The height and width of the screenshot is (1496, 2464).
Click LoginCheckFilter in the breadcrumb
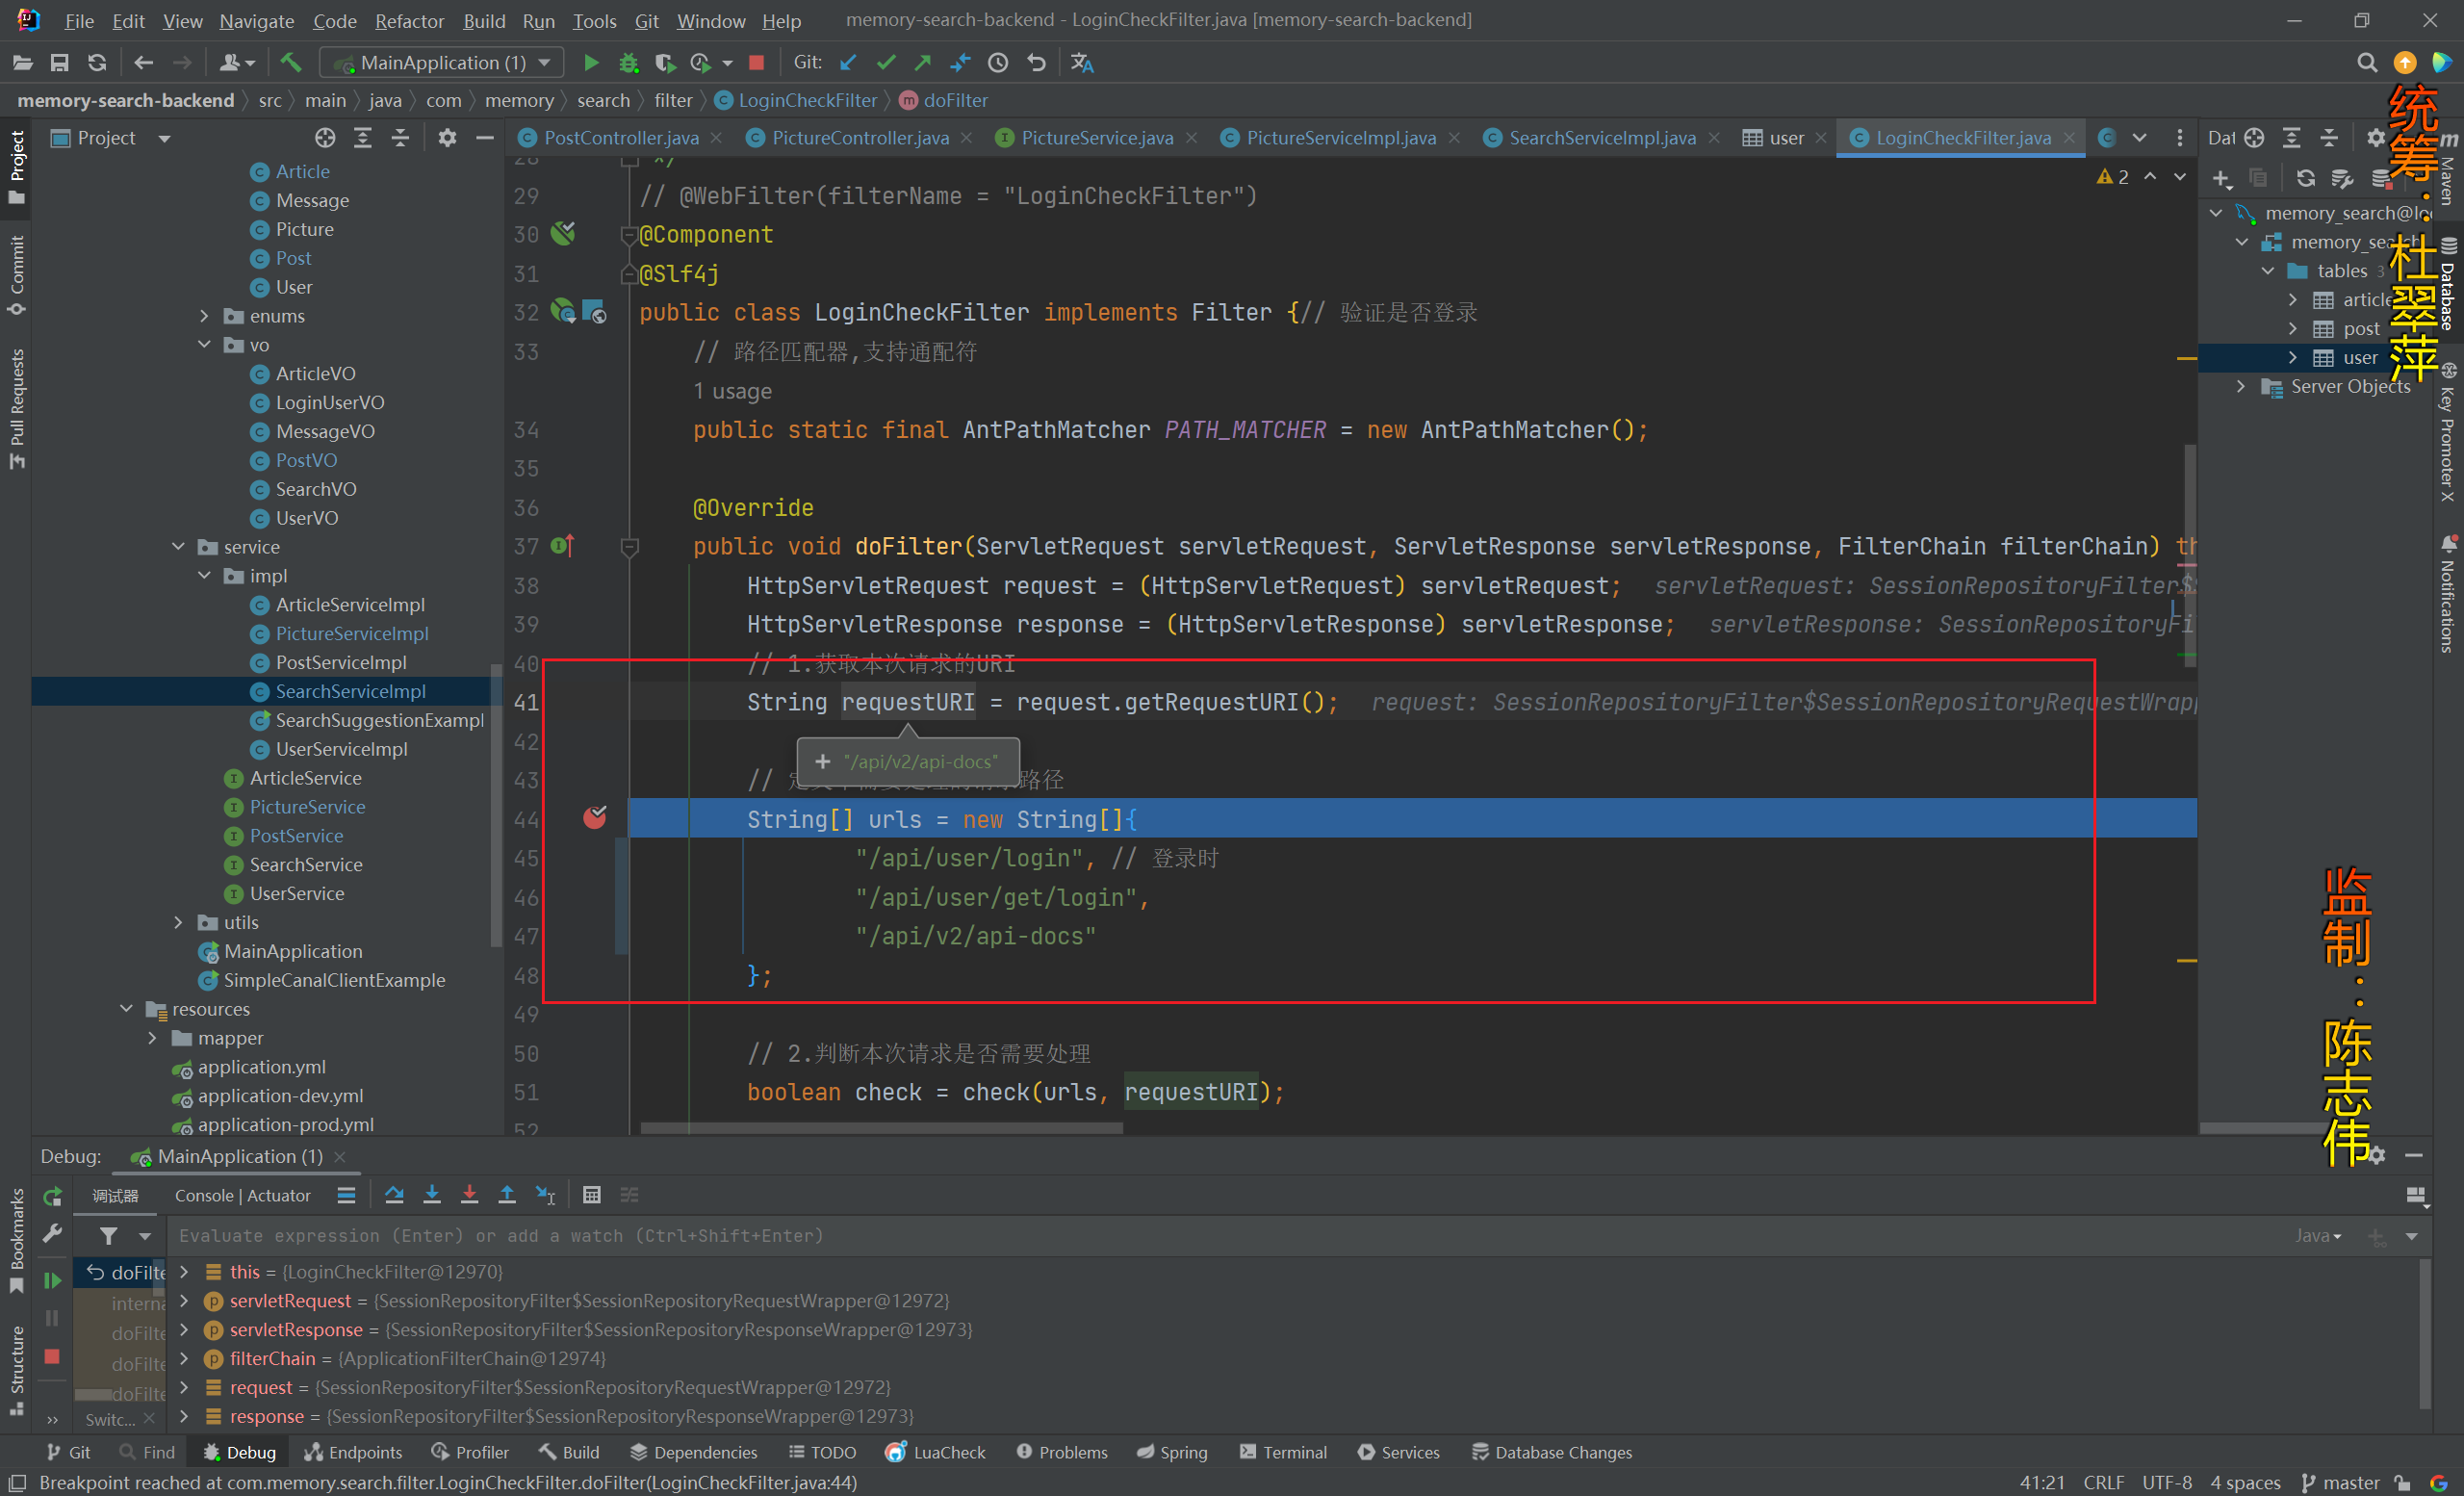click(806, 100)
